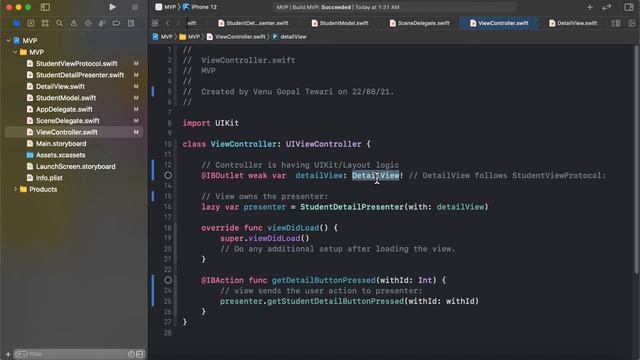Go forward in editor history
The image size is (640, 360).
(x=178, y=23)
